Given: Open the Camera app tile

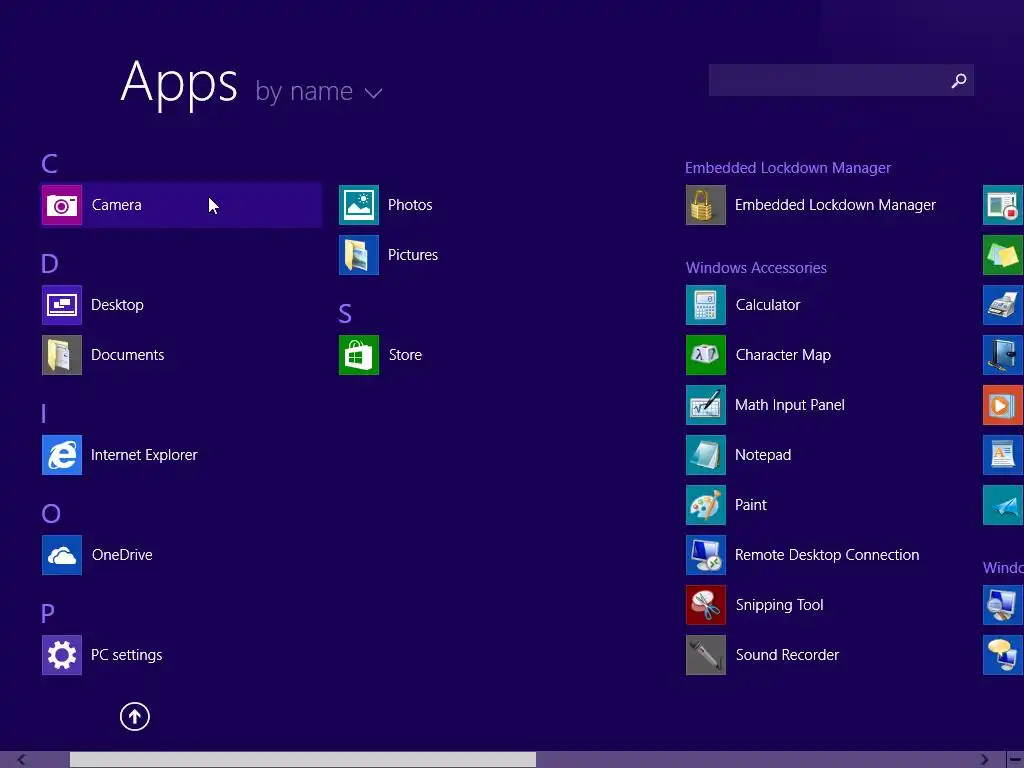Looking at the screenshot, I should [x=181, y=205].
